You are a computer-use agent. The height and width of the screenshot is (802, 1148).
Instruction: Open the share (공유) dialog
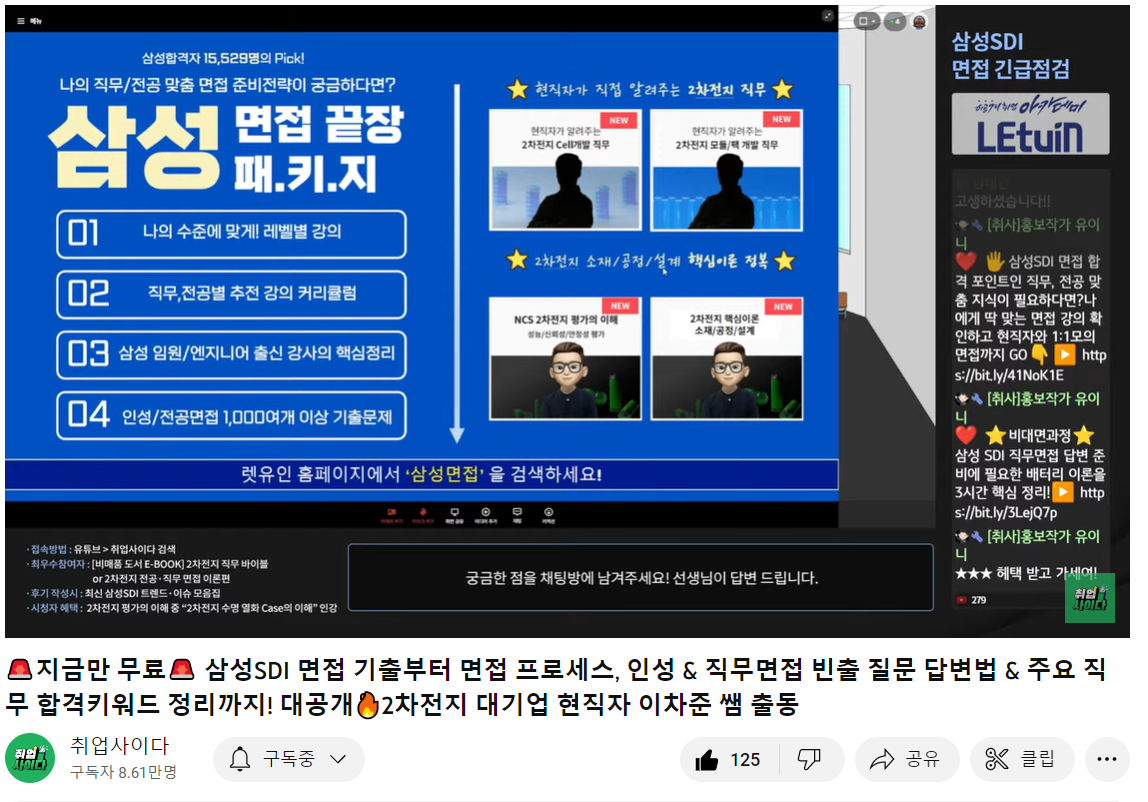pos(904,760)
